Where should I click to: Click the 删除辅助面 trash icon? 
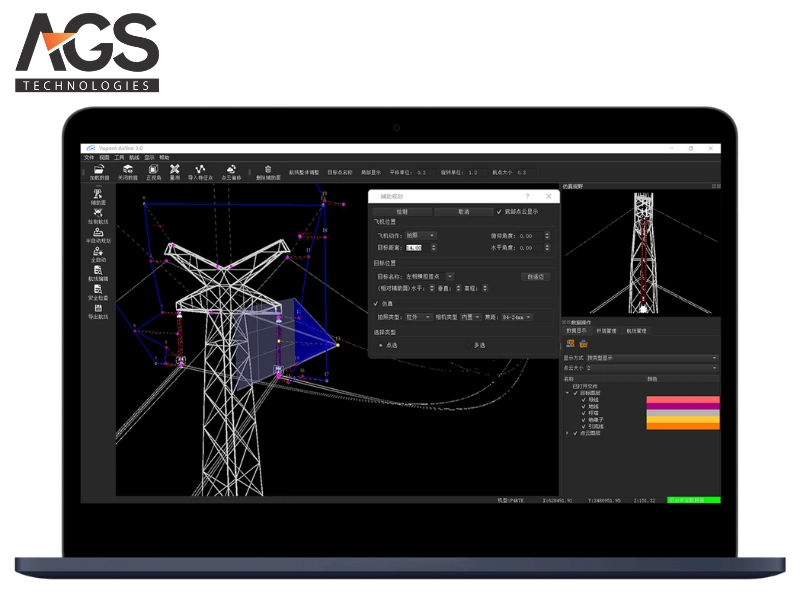267,170
